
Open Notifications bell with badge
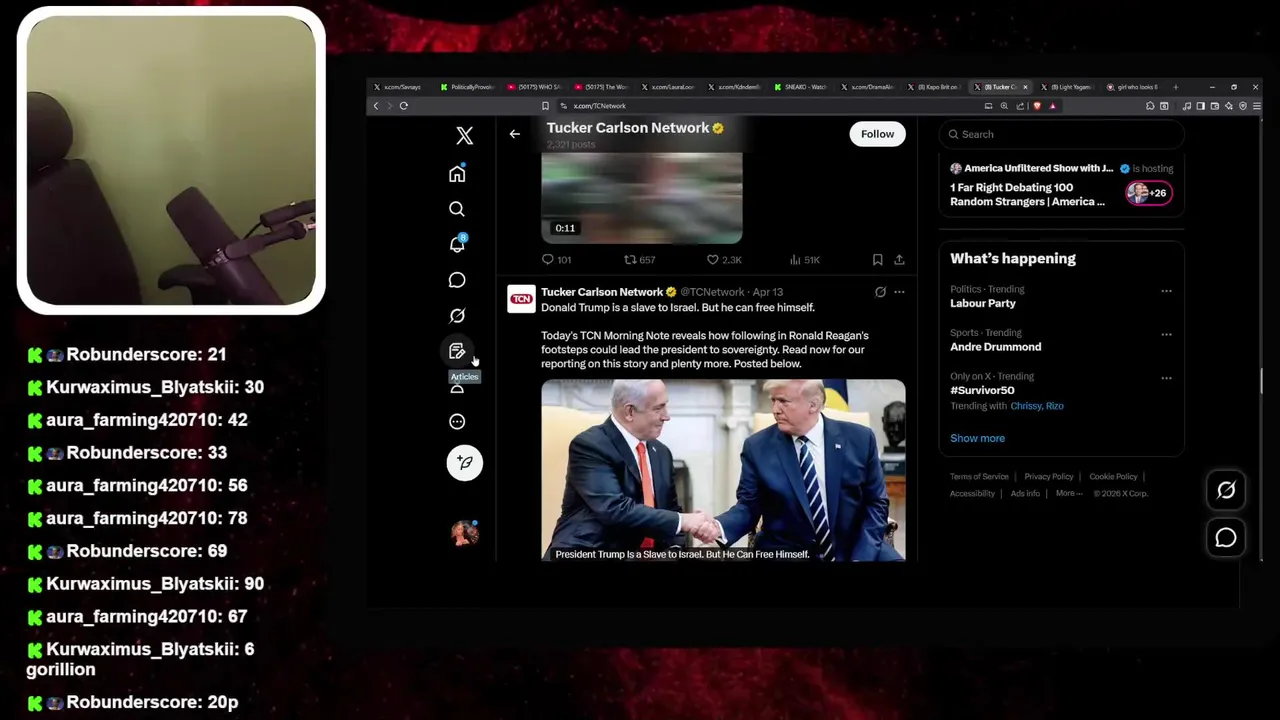tap(457, 244)
